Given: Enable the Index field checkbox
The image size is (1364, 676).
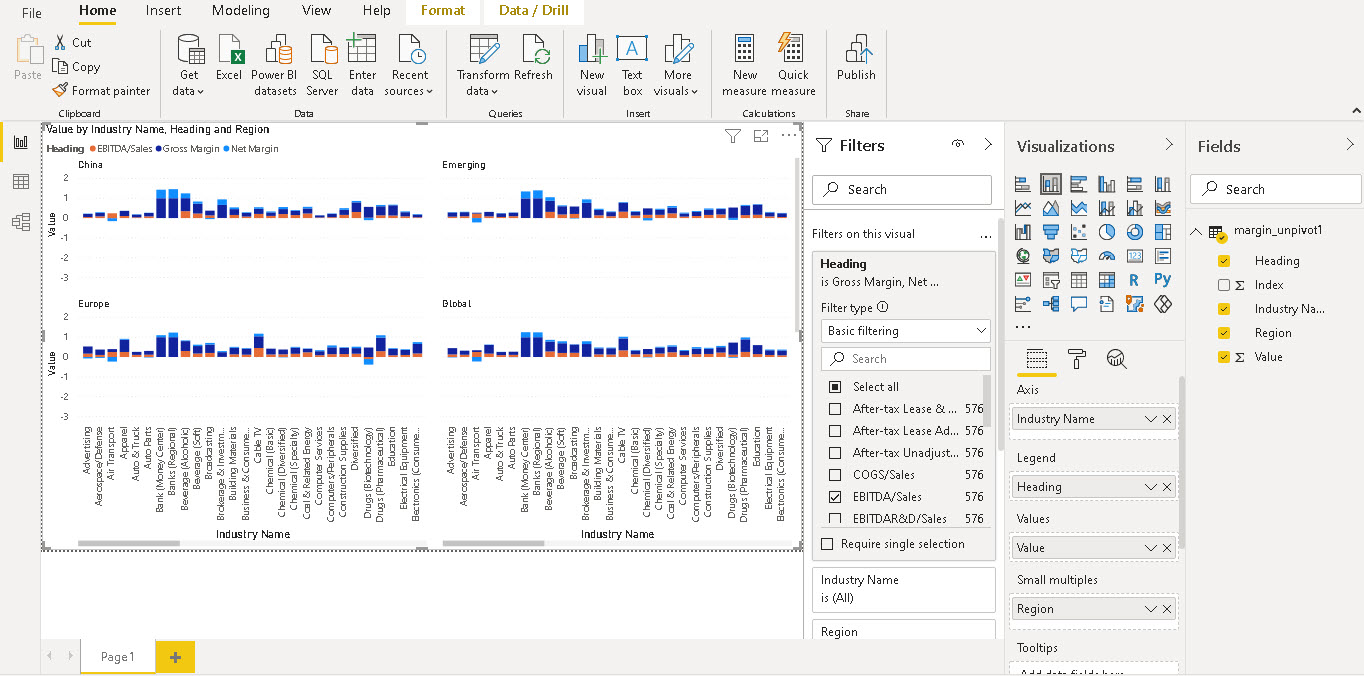Looking at the screenshot, I should (1222, 285).
